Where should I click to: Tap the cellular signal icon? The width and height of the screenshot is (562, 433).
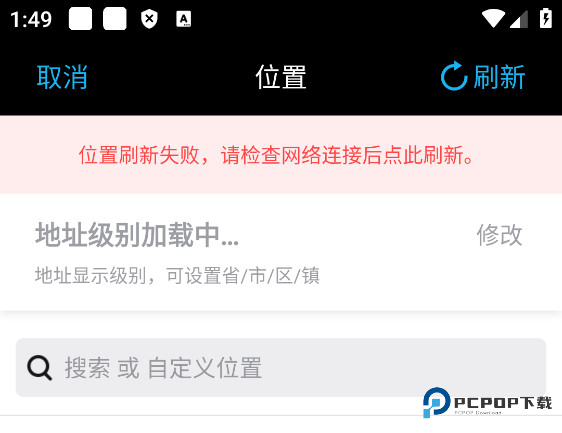point(519,19)
